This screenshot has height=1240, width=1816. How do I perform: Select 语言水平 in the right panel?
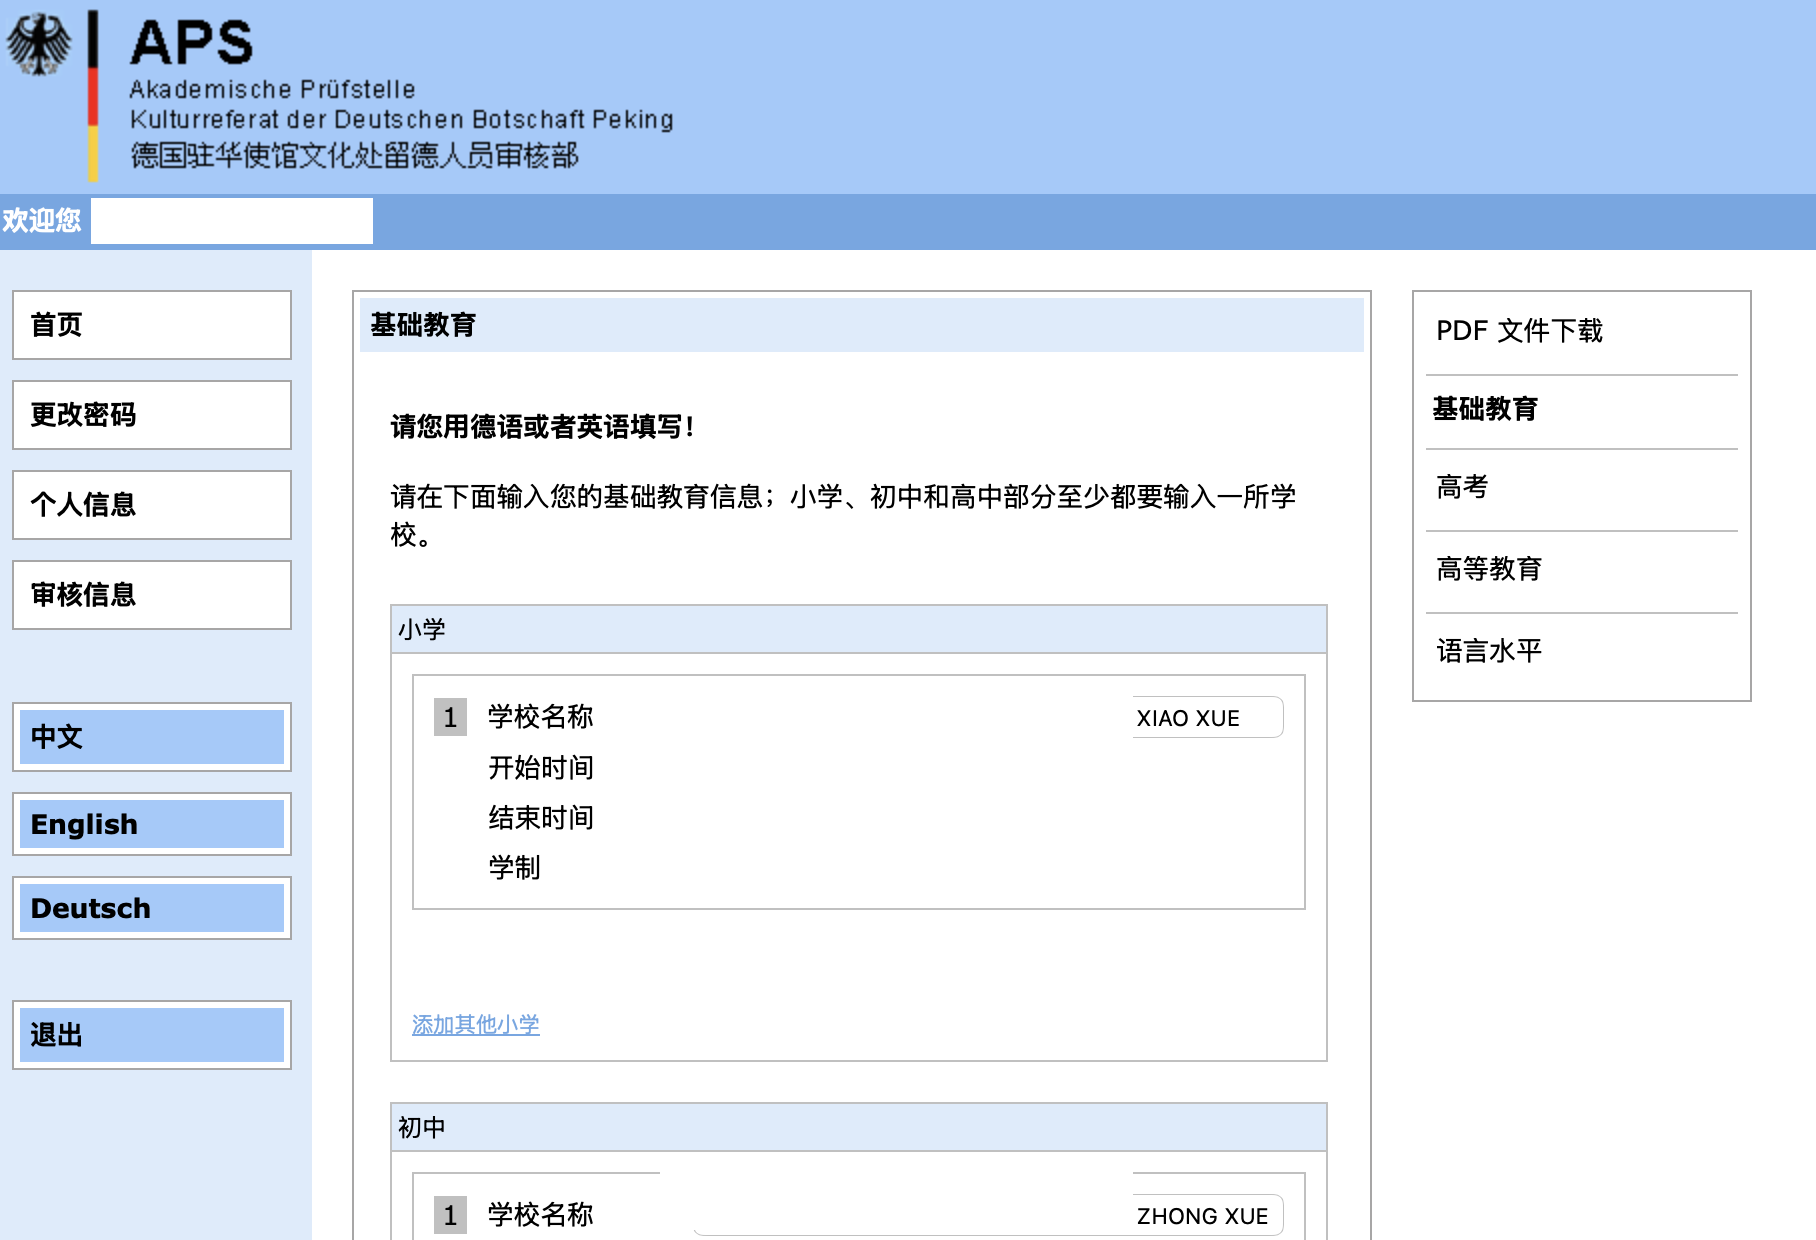click(x=1488, y=651)
